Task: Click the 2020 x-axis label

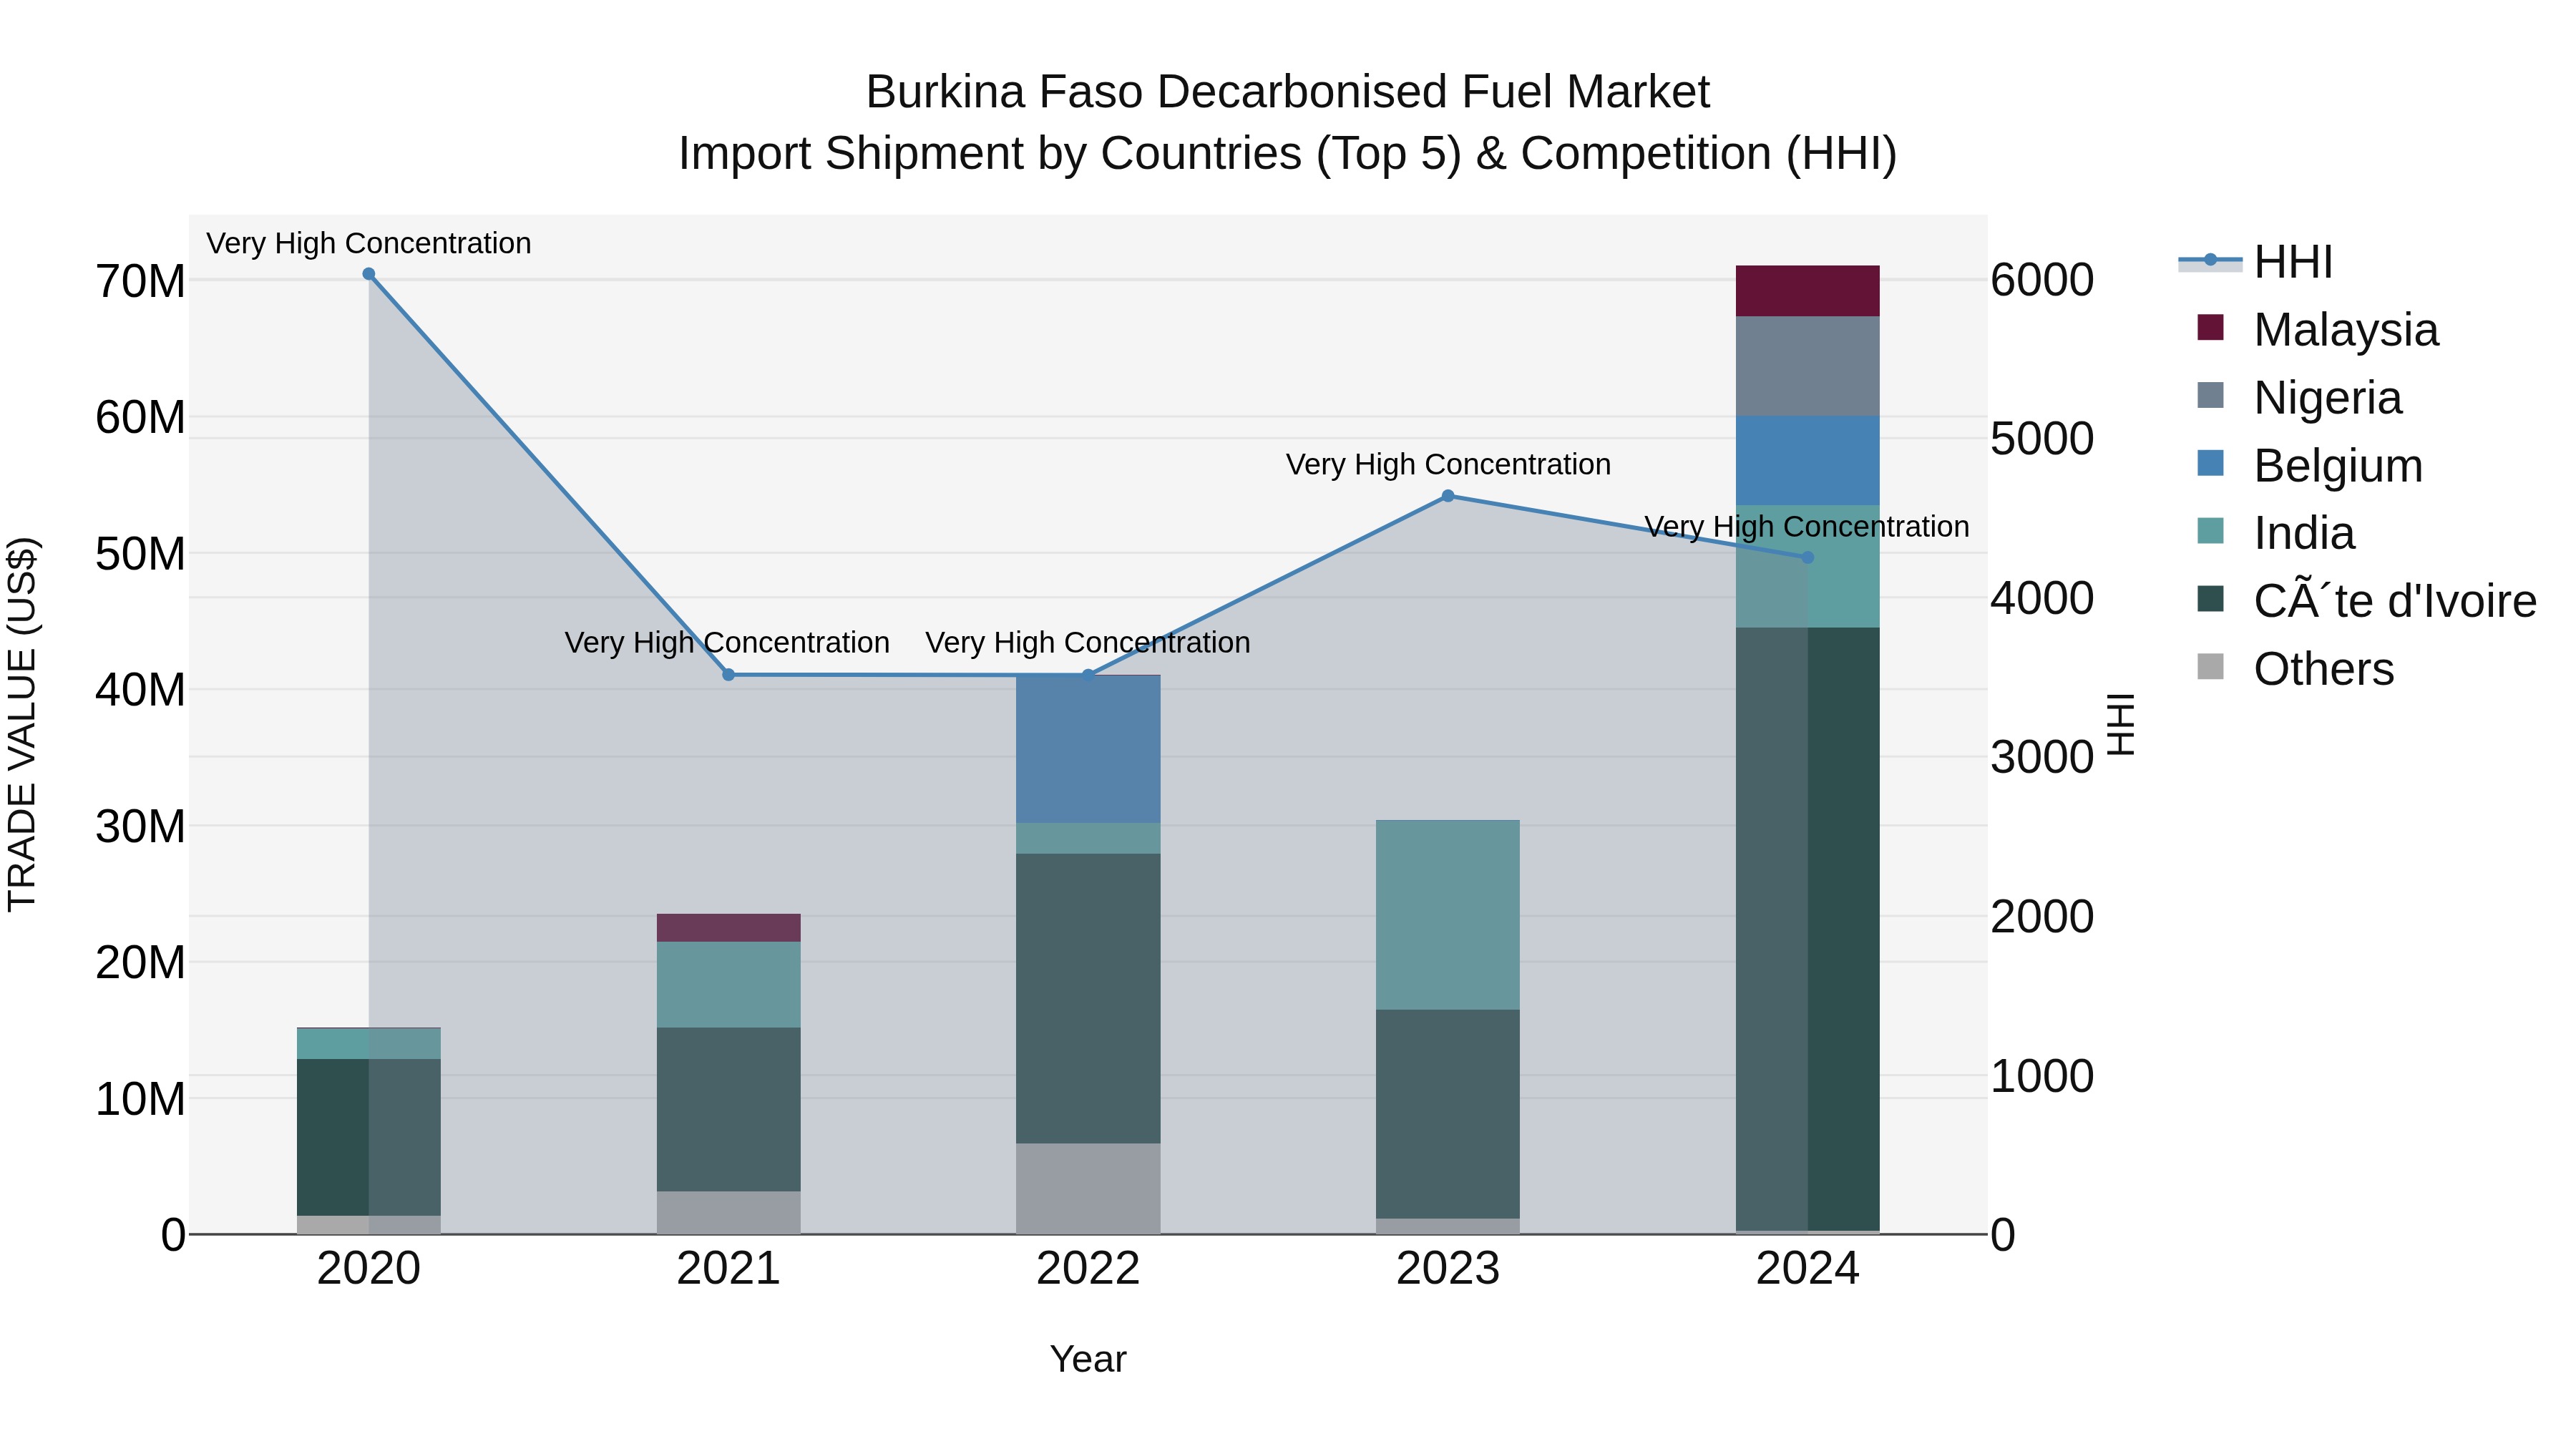Action: pos(369,1269)
